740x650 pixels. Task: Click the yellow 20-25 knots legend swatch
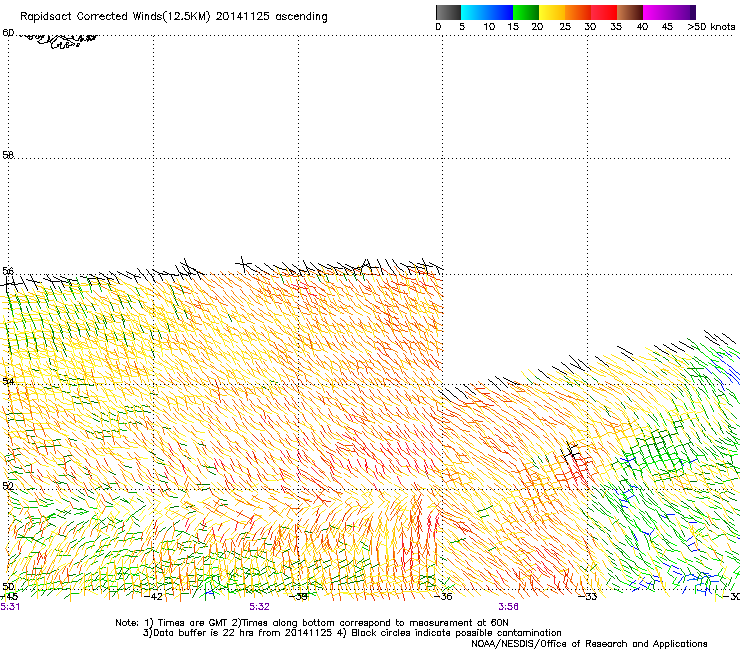coord(552,12)
